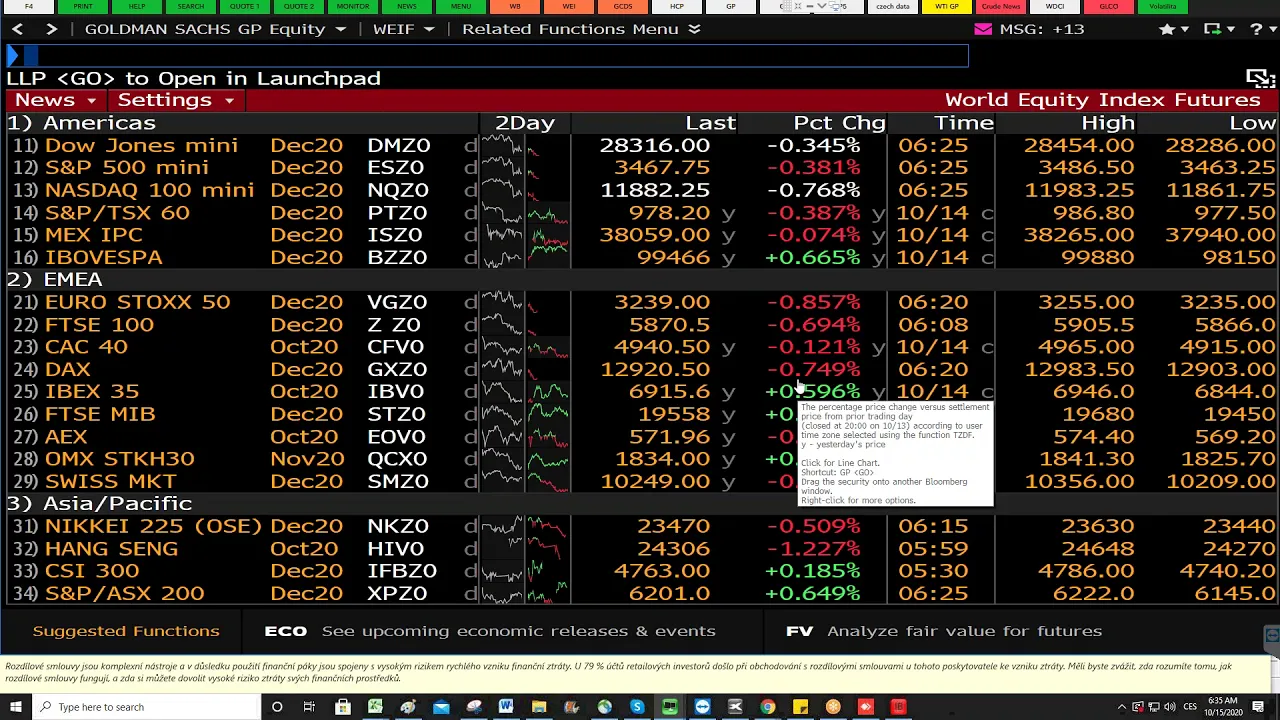Open Skype from the taskbar

tap(637, 707)
